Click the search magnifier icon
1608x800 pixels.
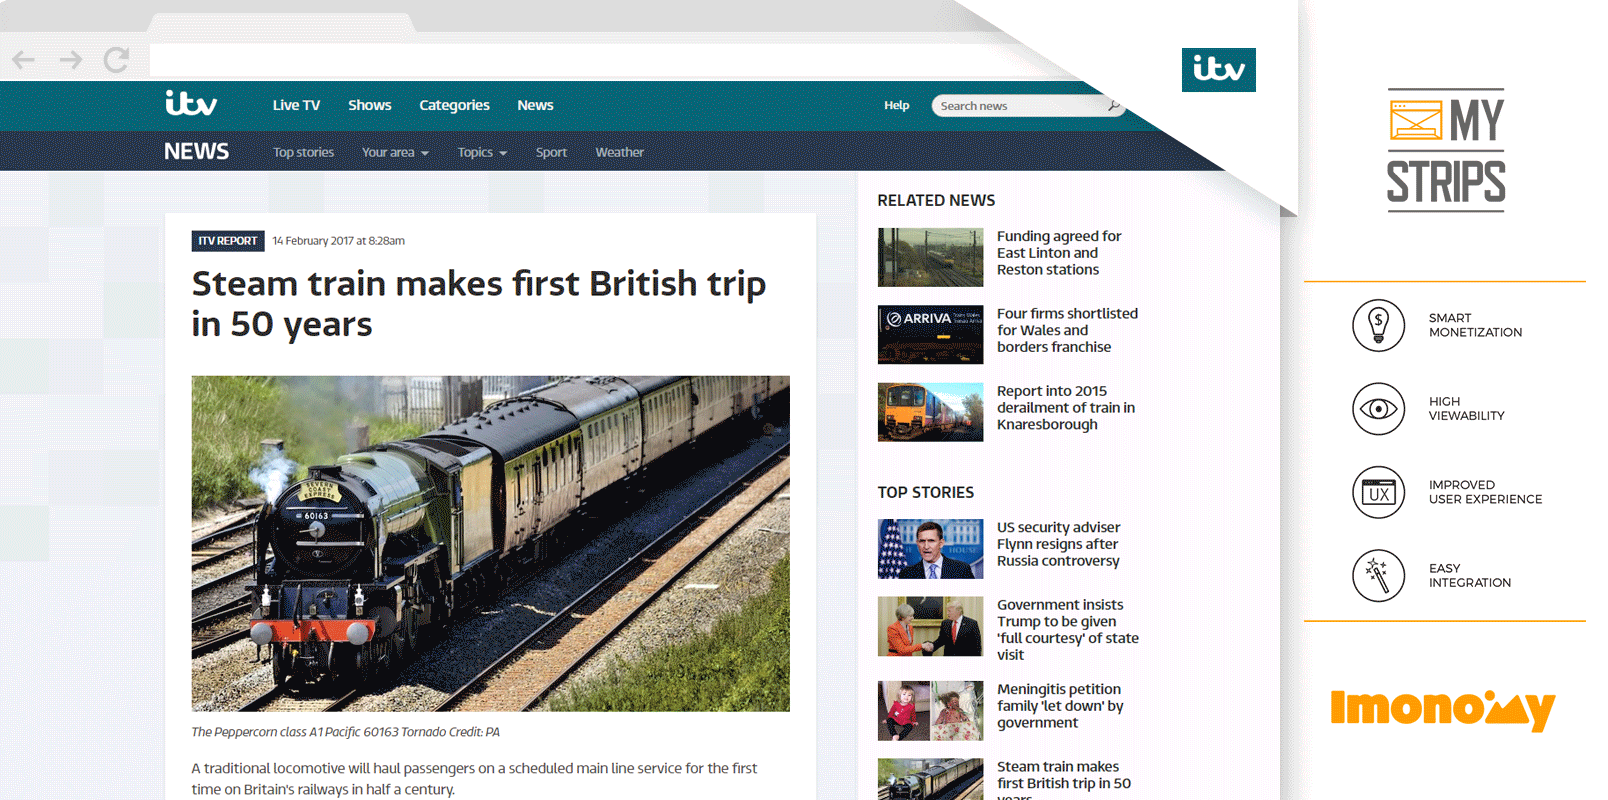[x=1113, y=105]
